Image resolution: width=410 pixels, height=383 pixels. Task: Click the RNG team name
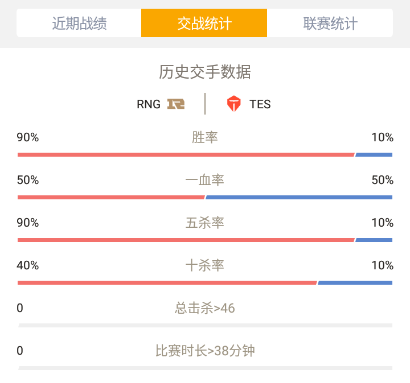coord(149,104)
